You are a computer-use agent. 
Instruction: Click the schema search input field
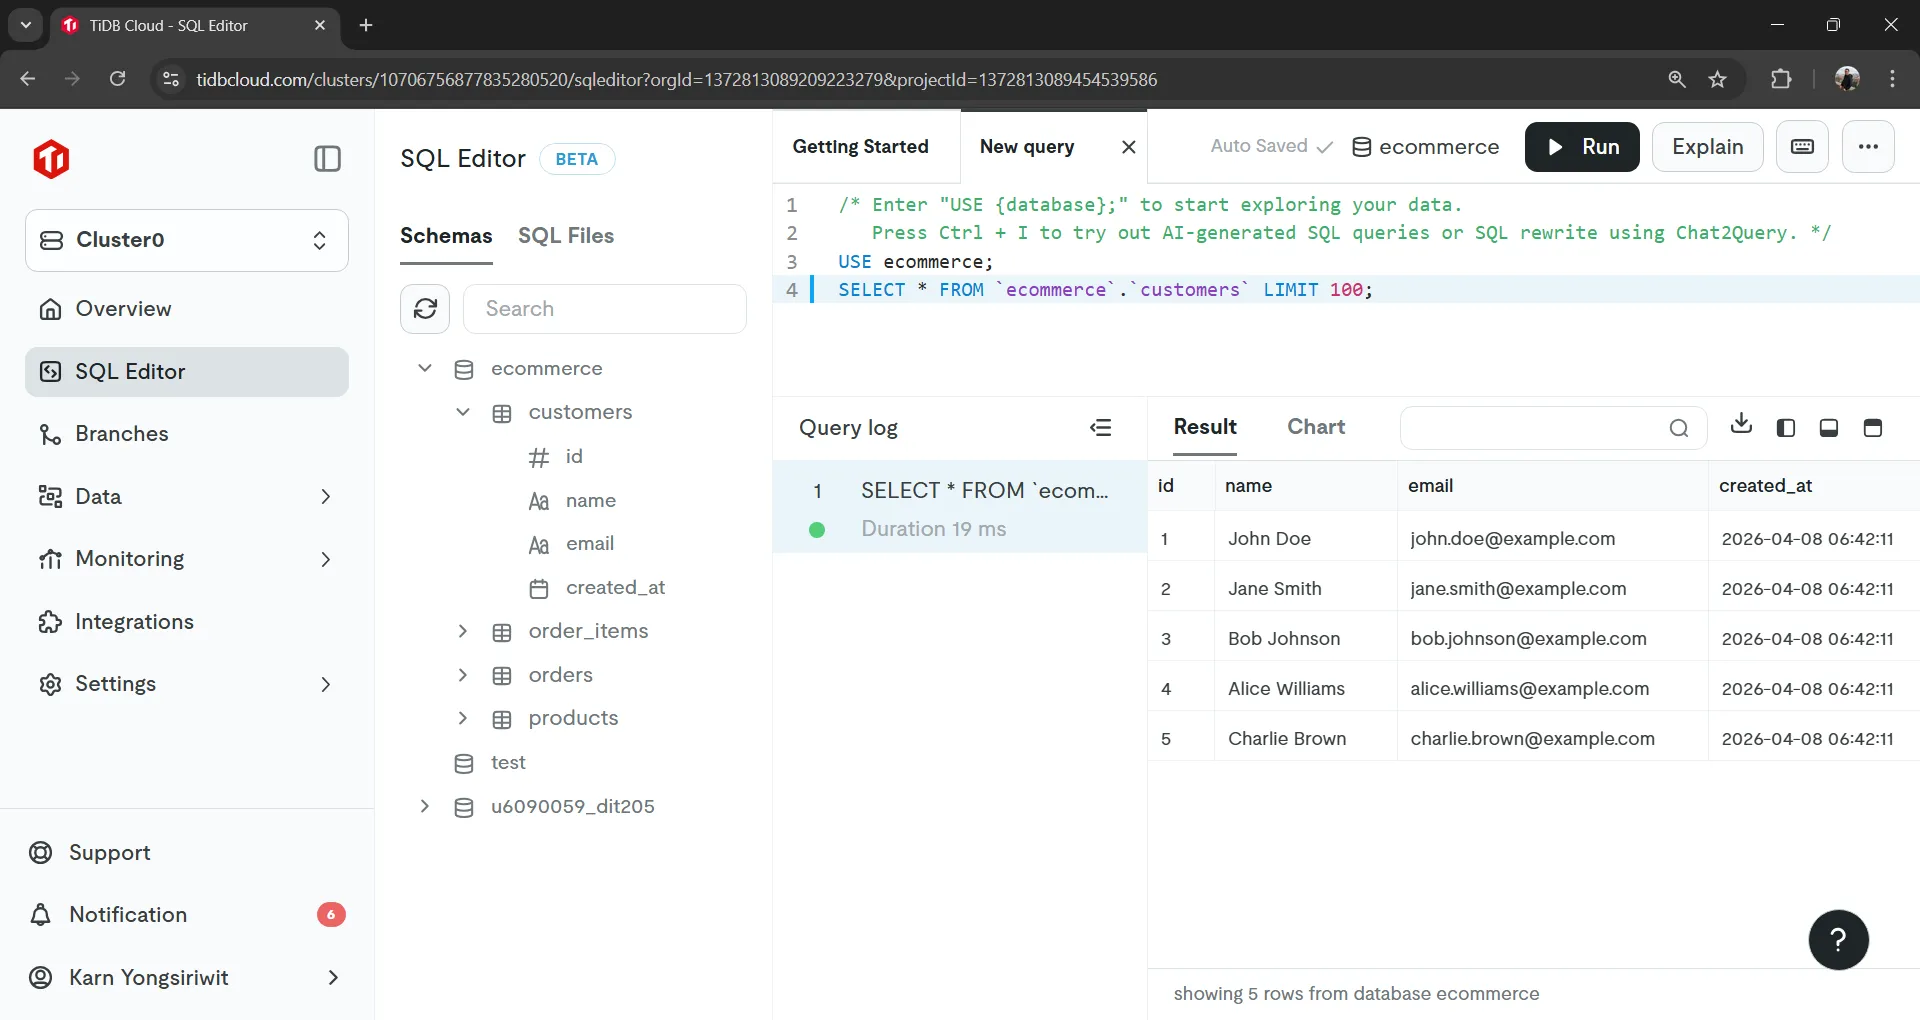(x=605, y=309)
